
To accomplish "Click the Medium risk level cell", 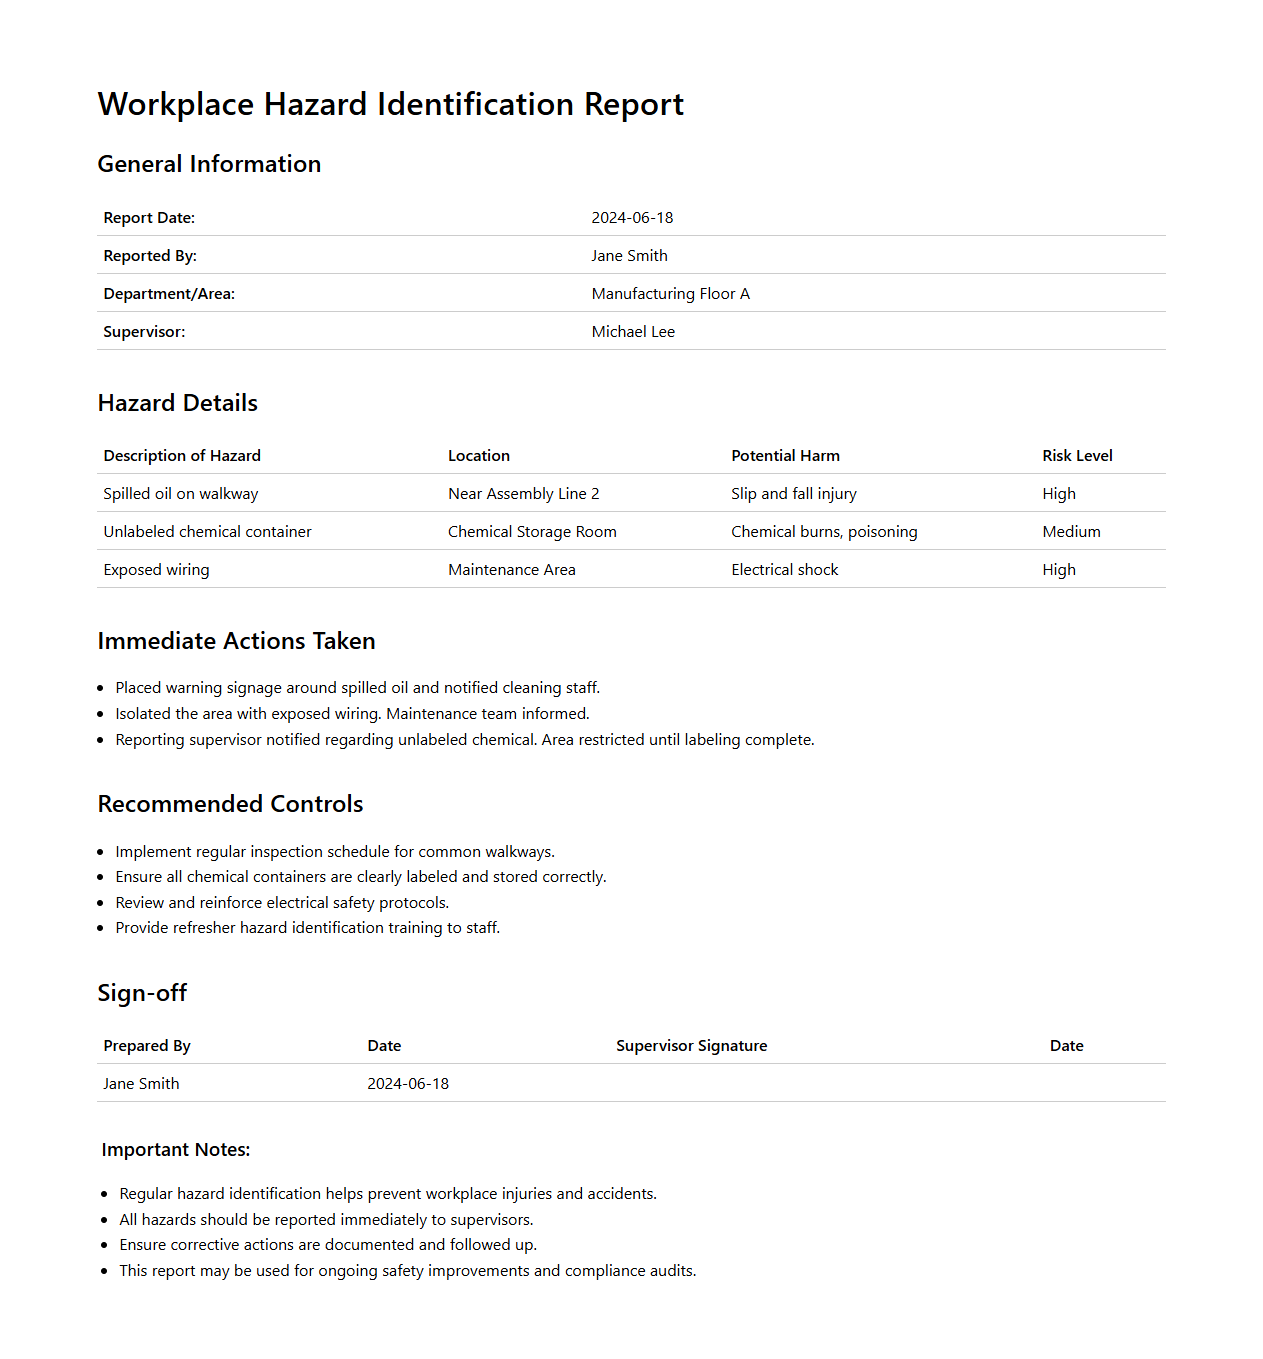I will pos(1071,532).
